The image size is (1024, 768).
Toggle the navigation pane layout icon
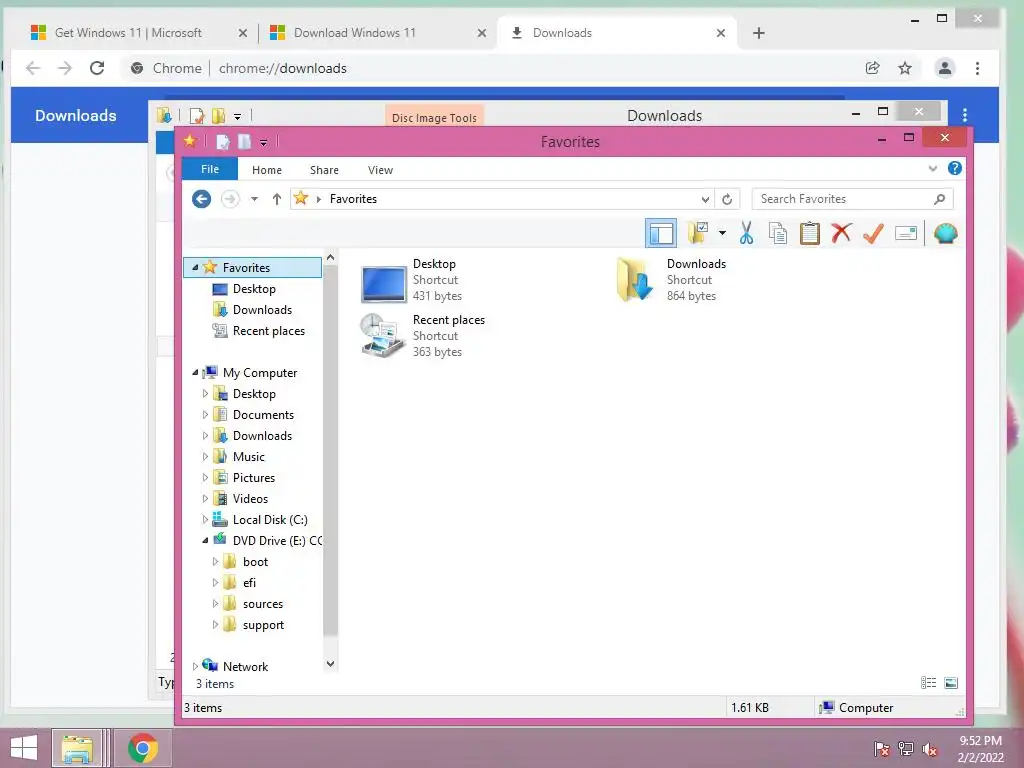point(661,233)
